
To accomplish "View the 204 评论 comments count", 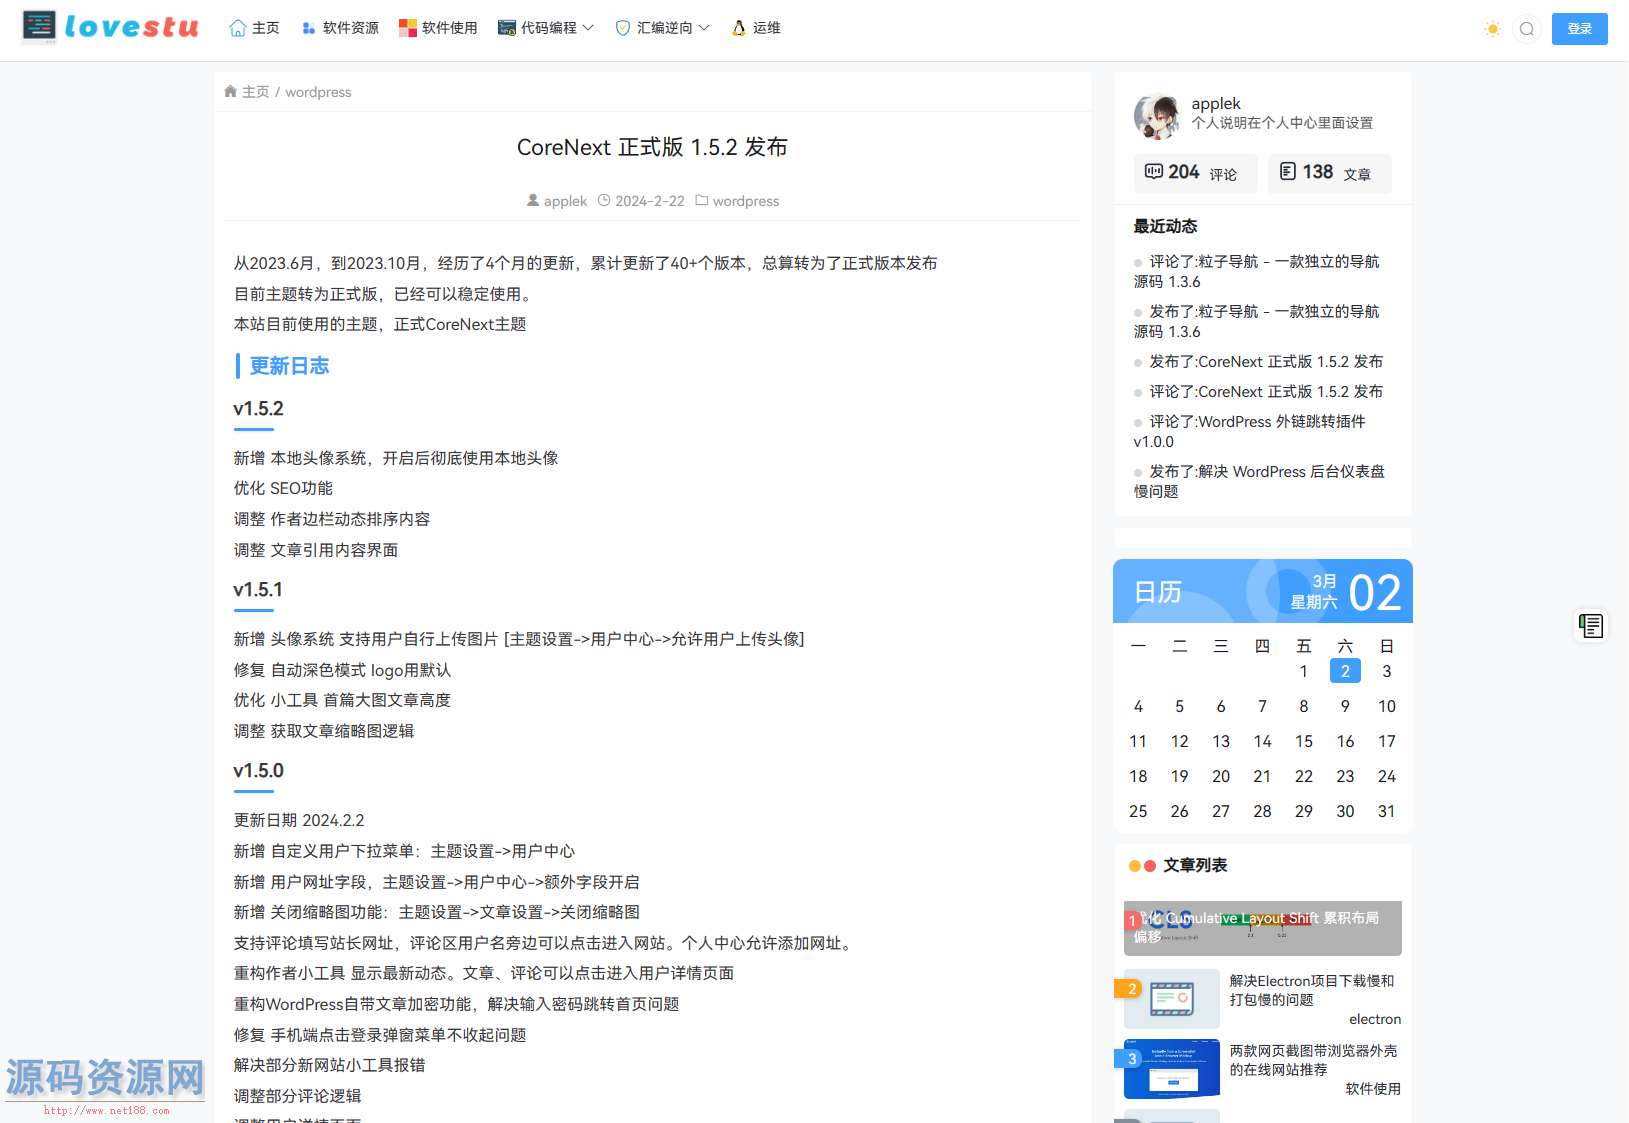I will (1195, 173).
